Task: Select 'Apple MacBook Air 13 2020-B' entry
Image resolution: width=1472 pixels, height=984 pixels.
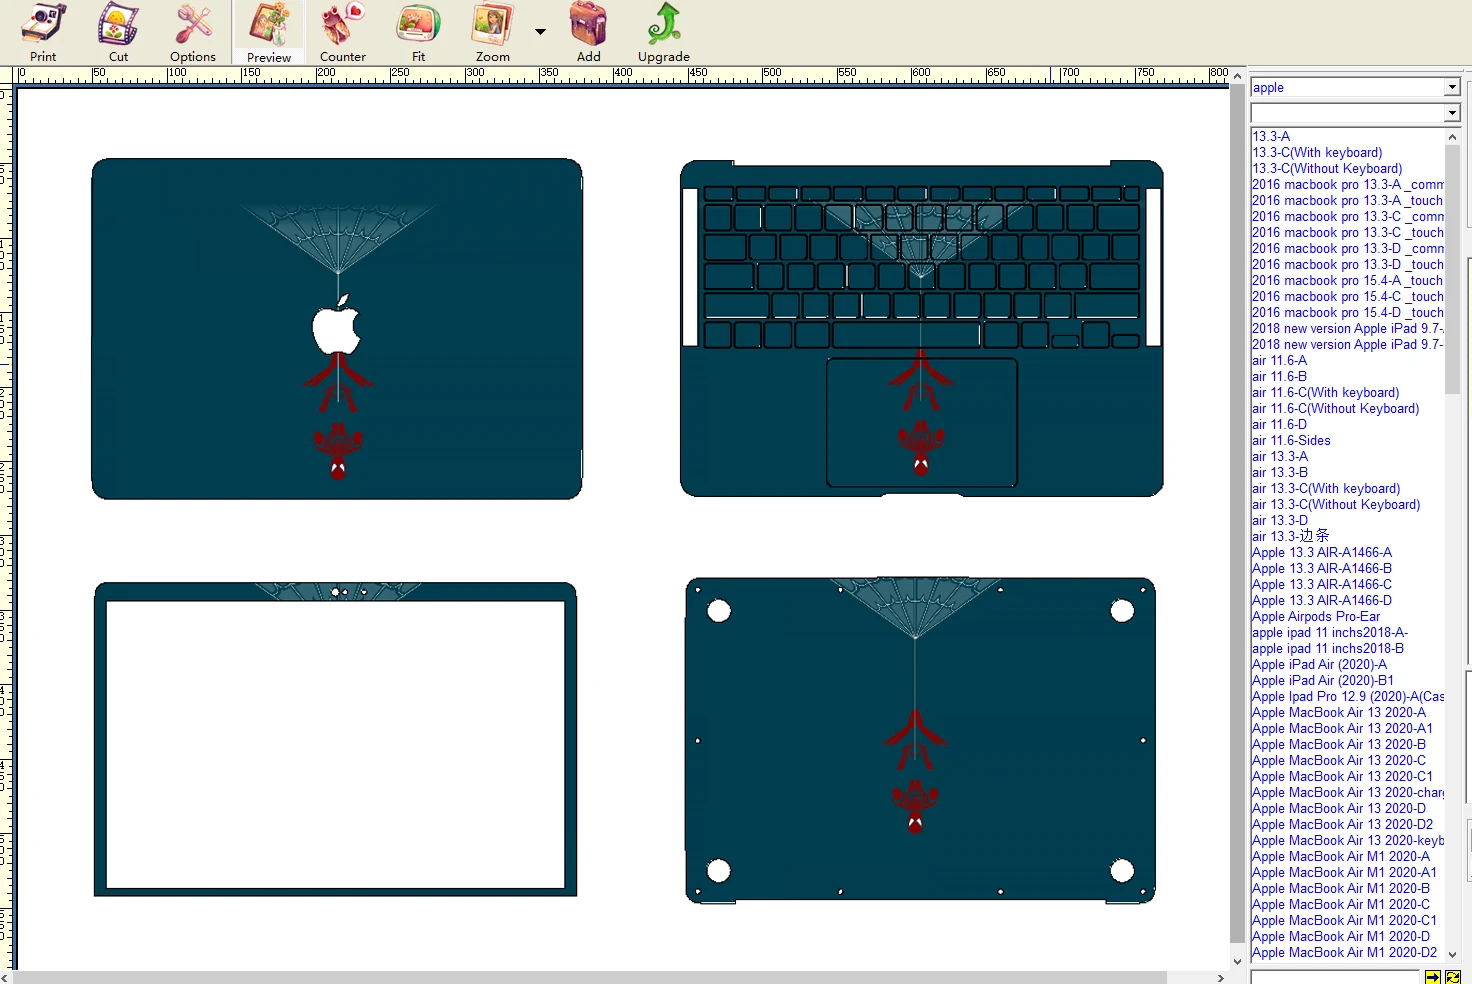Action: click(1339, 744)
